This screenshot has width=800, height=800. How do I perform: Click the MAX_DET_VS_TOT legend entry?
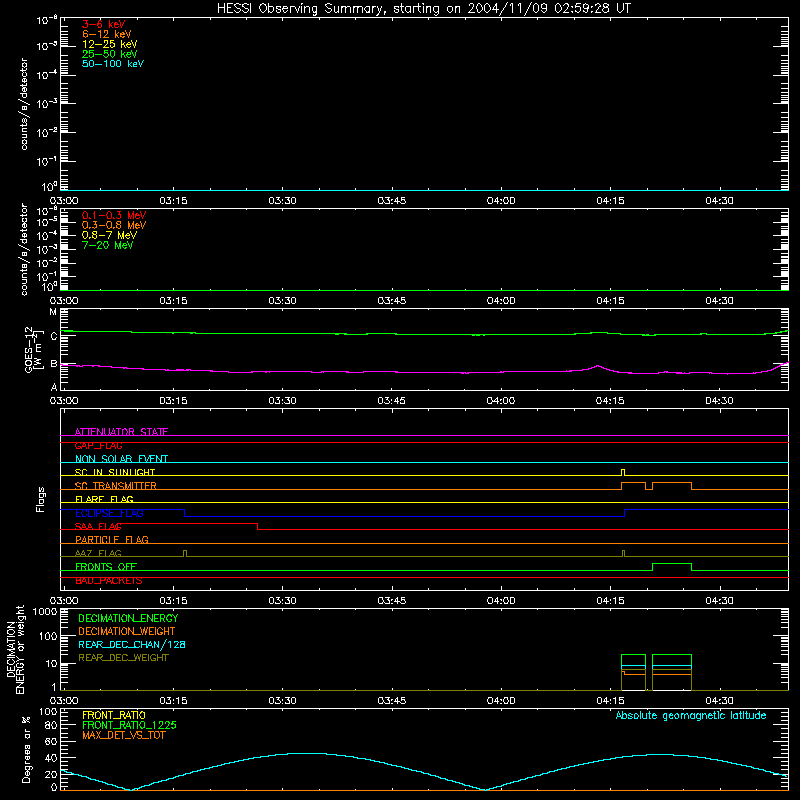click(123, 735)
